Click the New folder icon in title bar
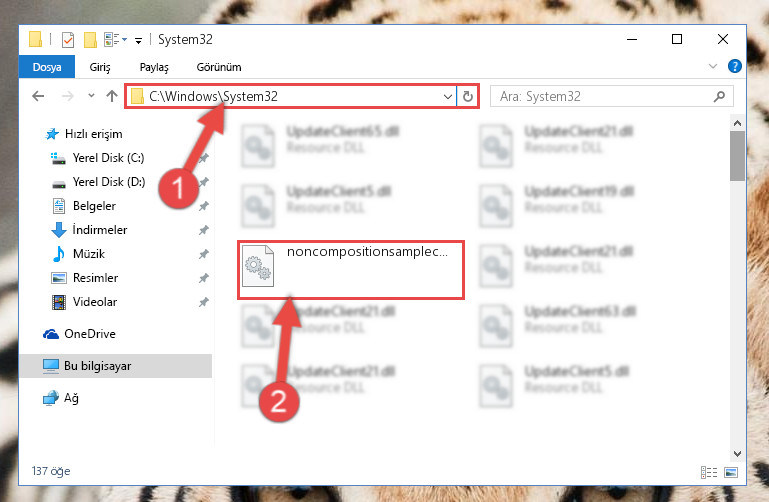This screenshot has height=502, width=769. pos(90,40)
